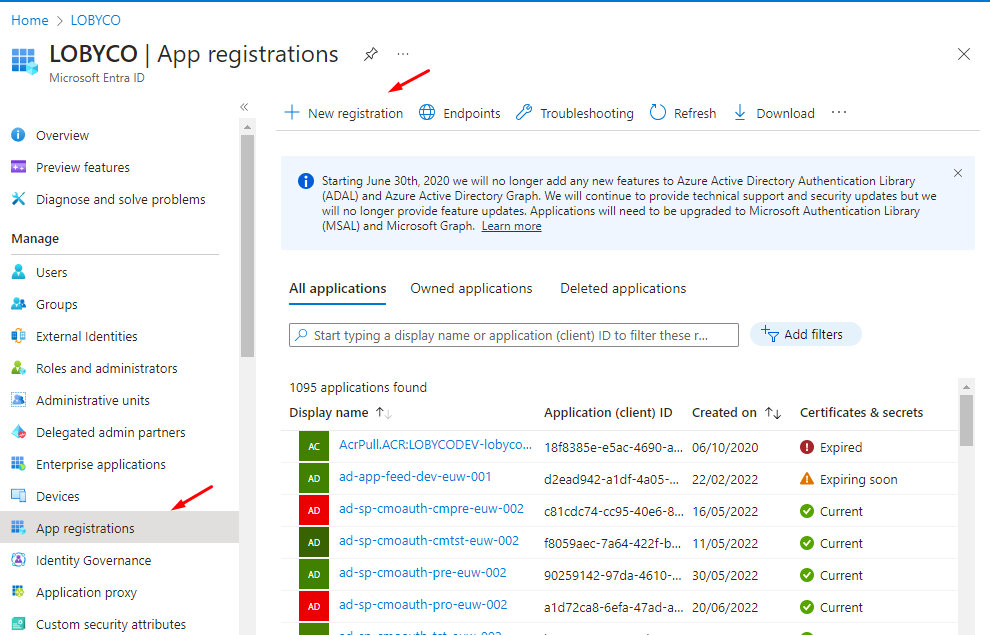Viewport: 990px width, 635px height.
Task: Sort by Created on column arrows
Action: pyautogui.click(x=773, y=413)
